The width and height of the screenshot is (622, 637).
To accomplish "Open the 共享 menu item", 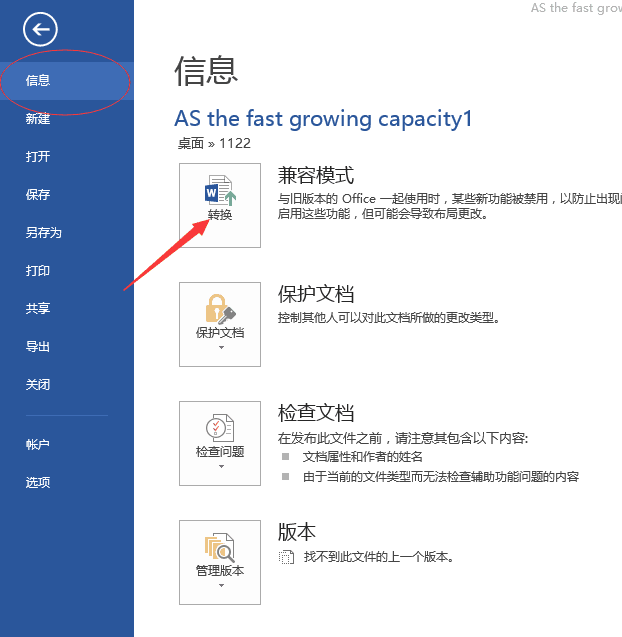I will (x=67, y=309).
